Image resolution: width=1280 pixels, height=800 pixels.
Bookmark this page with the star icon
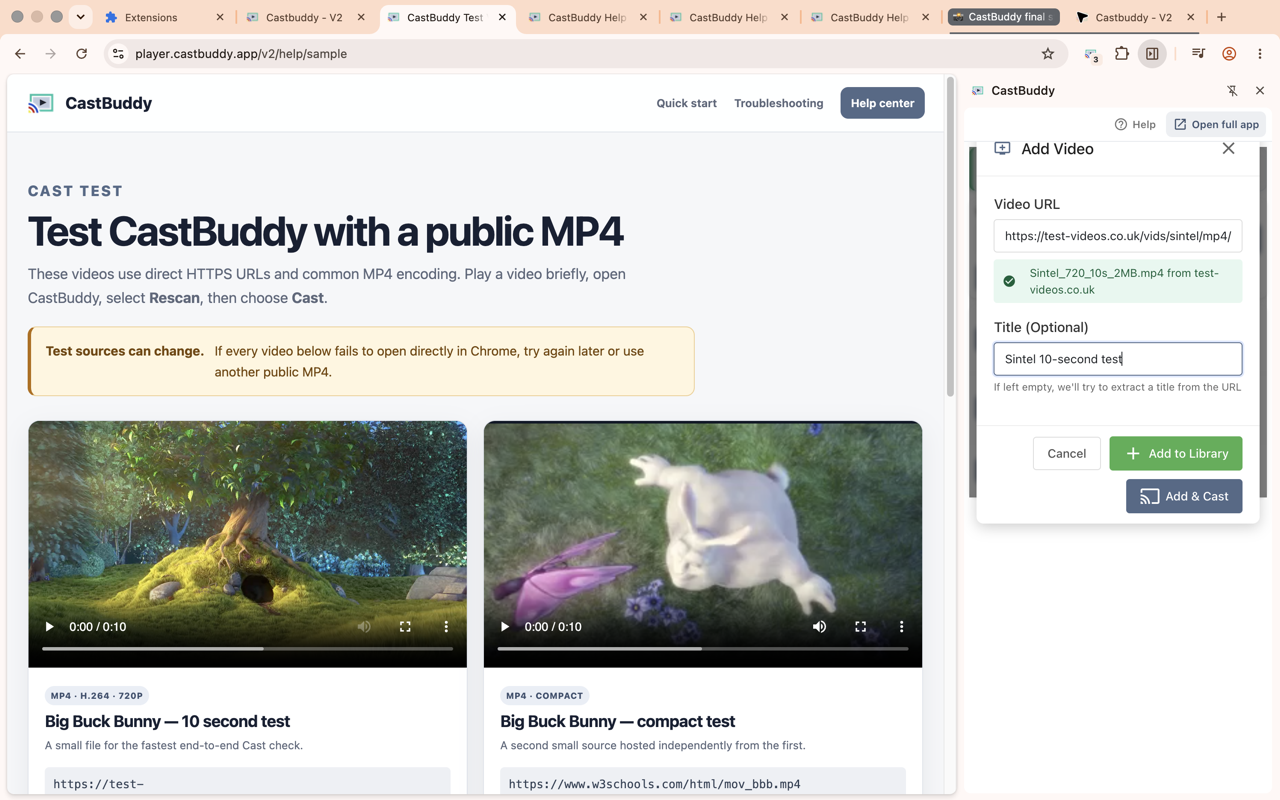pyautogui.click(x=1048, y=54)
